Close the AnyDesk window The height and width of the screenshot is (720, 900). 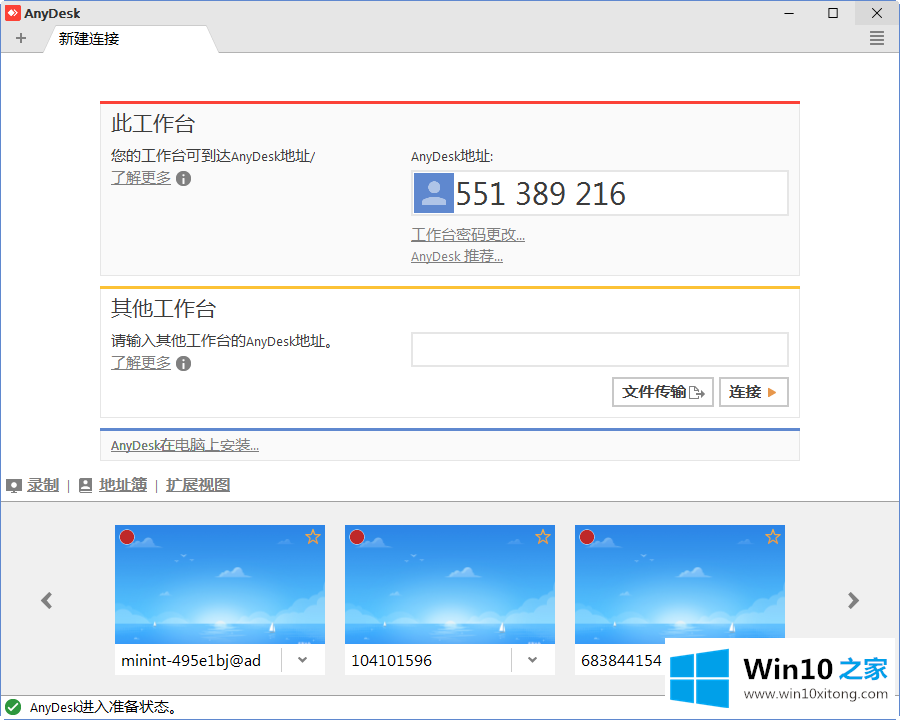(x=876, y=13)
